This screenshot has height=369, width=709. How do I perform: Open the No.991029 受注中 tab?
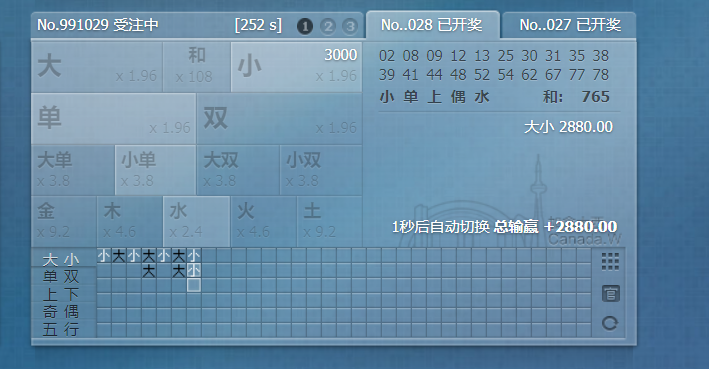(x=98, y=25)
